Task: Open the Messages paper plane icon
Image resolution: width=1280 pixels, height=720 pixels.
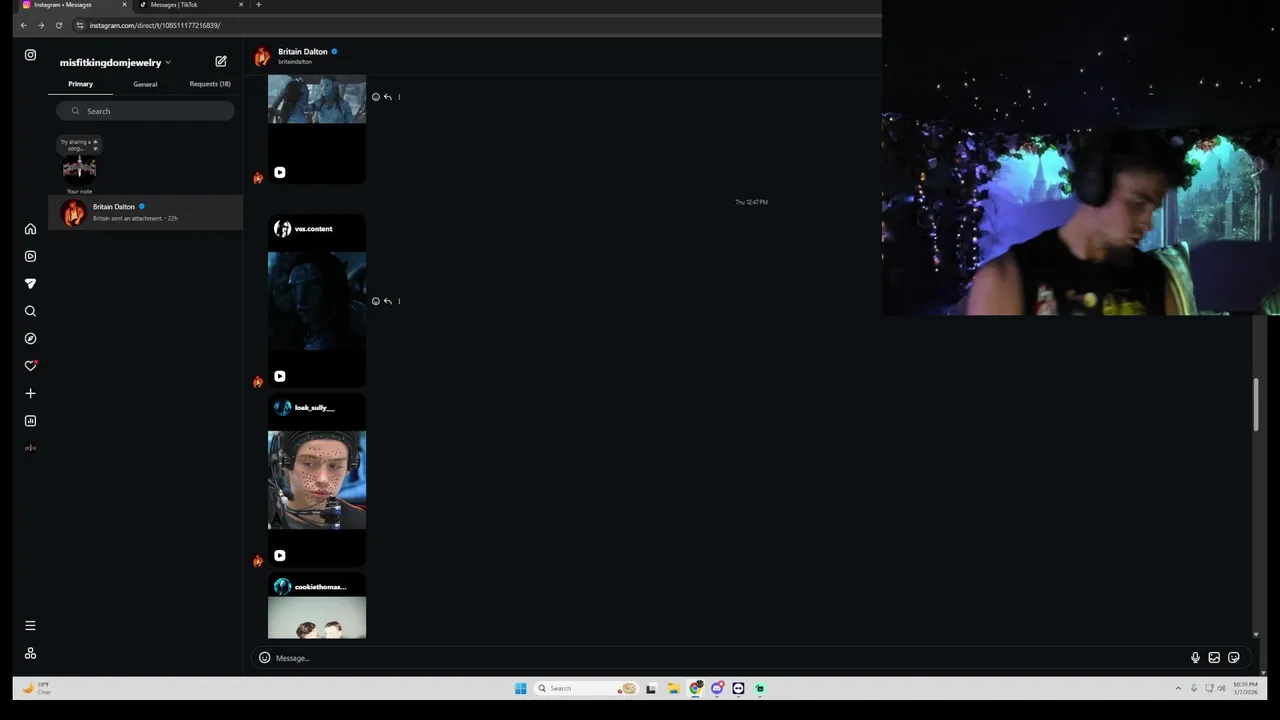Action: pos(30,284)
